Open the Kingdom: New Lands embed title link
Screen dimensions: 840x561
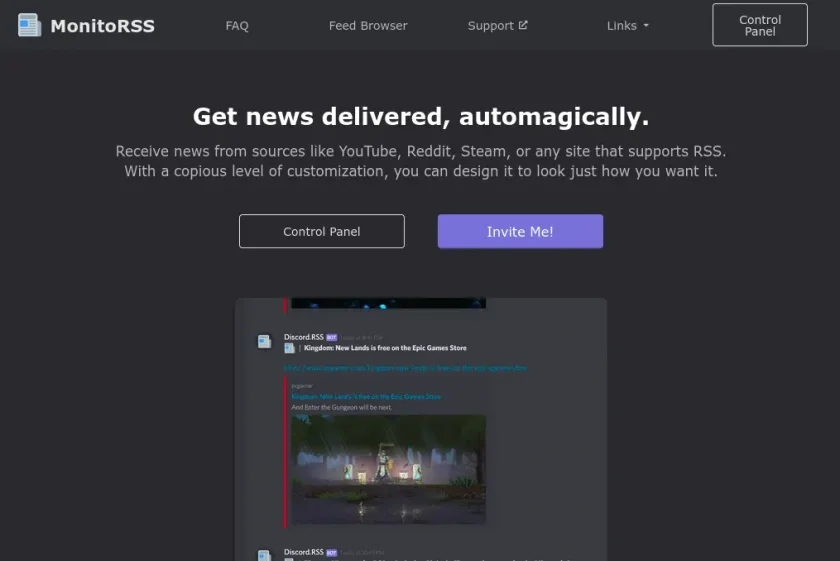tap(366, 397)
